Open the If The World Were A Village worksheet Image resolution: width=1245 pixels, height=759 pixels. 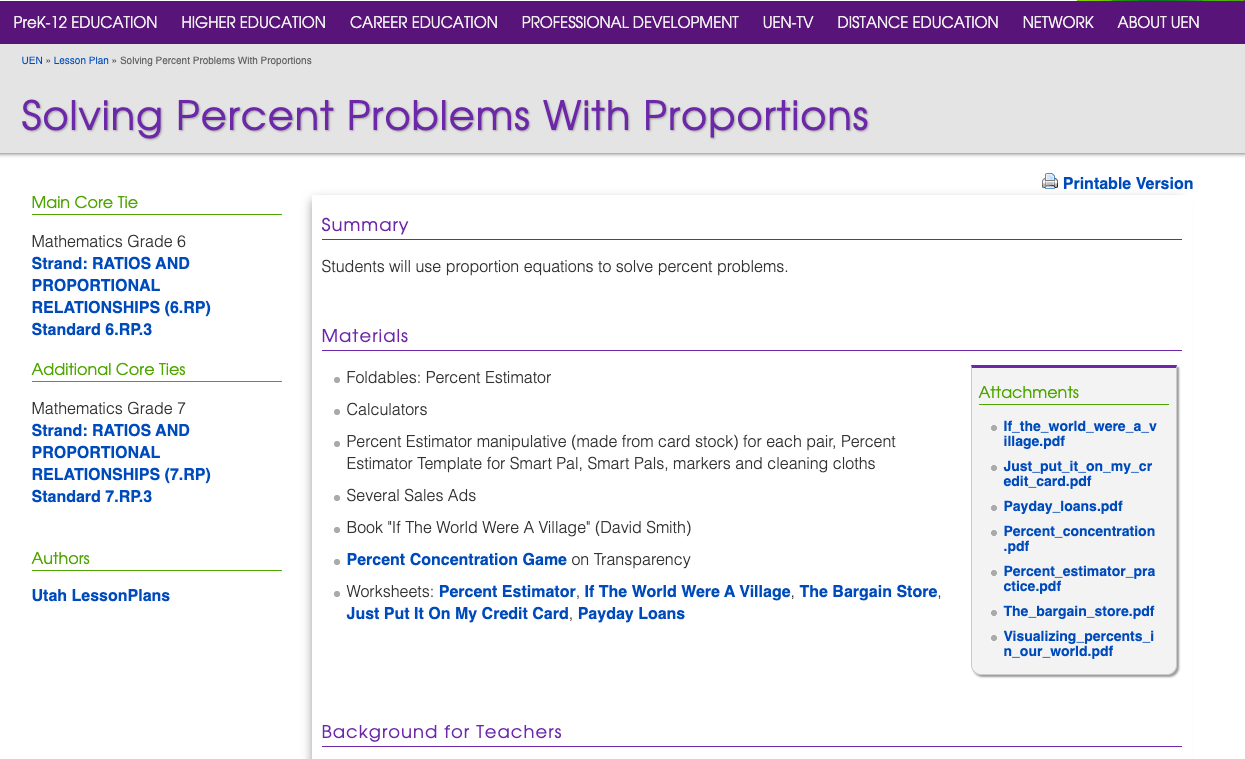(x=687, y=591)
